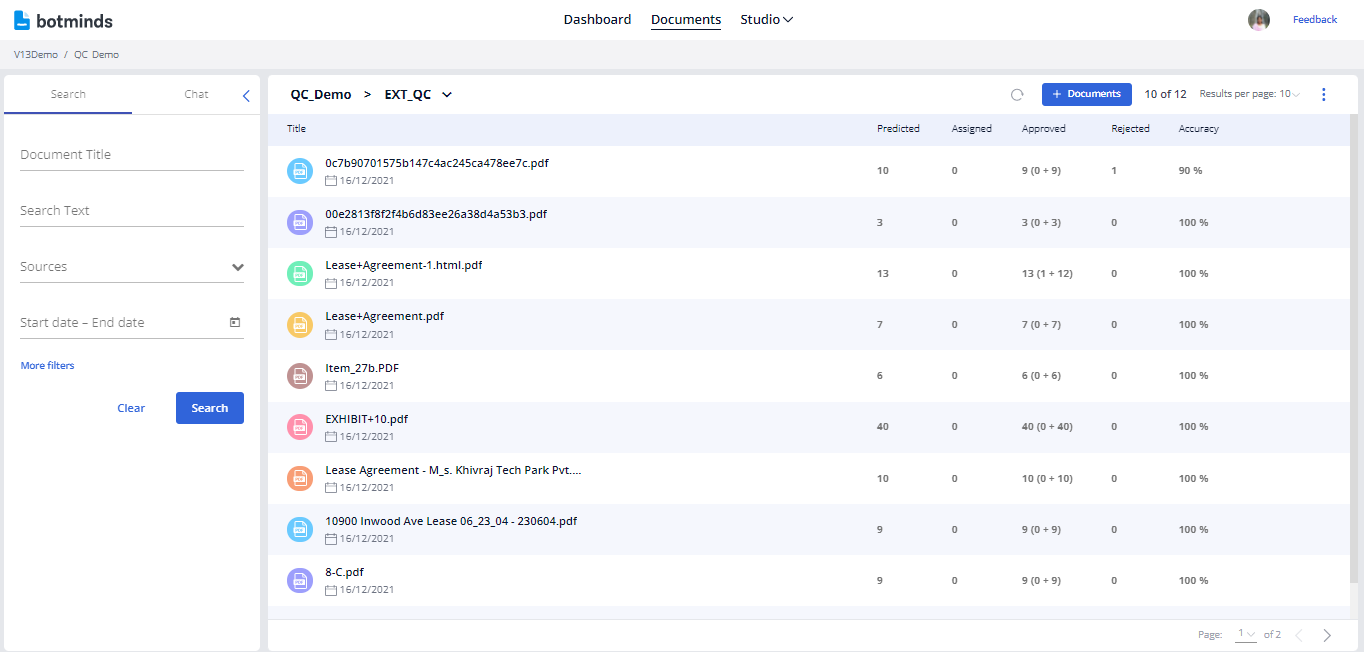This screenshot has width=1364, height=652.
Task: Go to next page using right arrow
Action: 1327,635
